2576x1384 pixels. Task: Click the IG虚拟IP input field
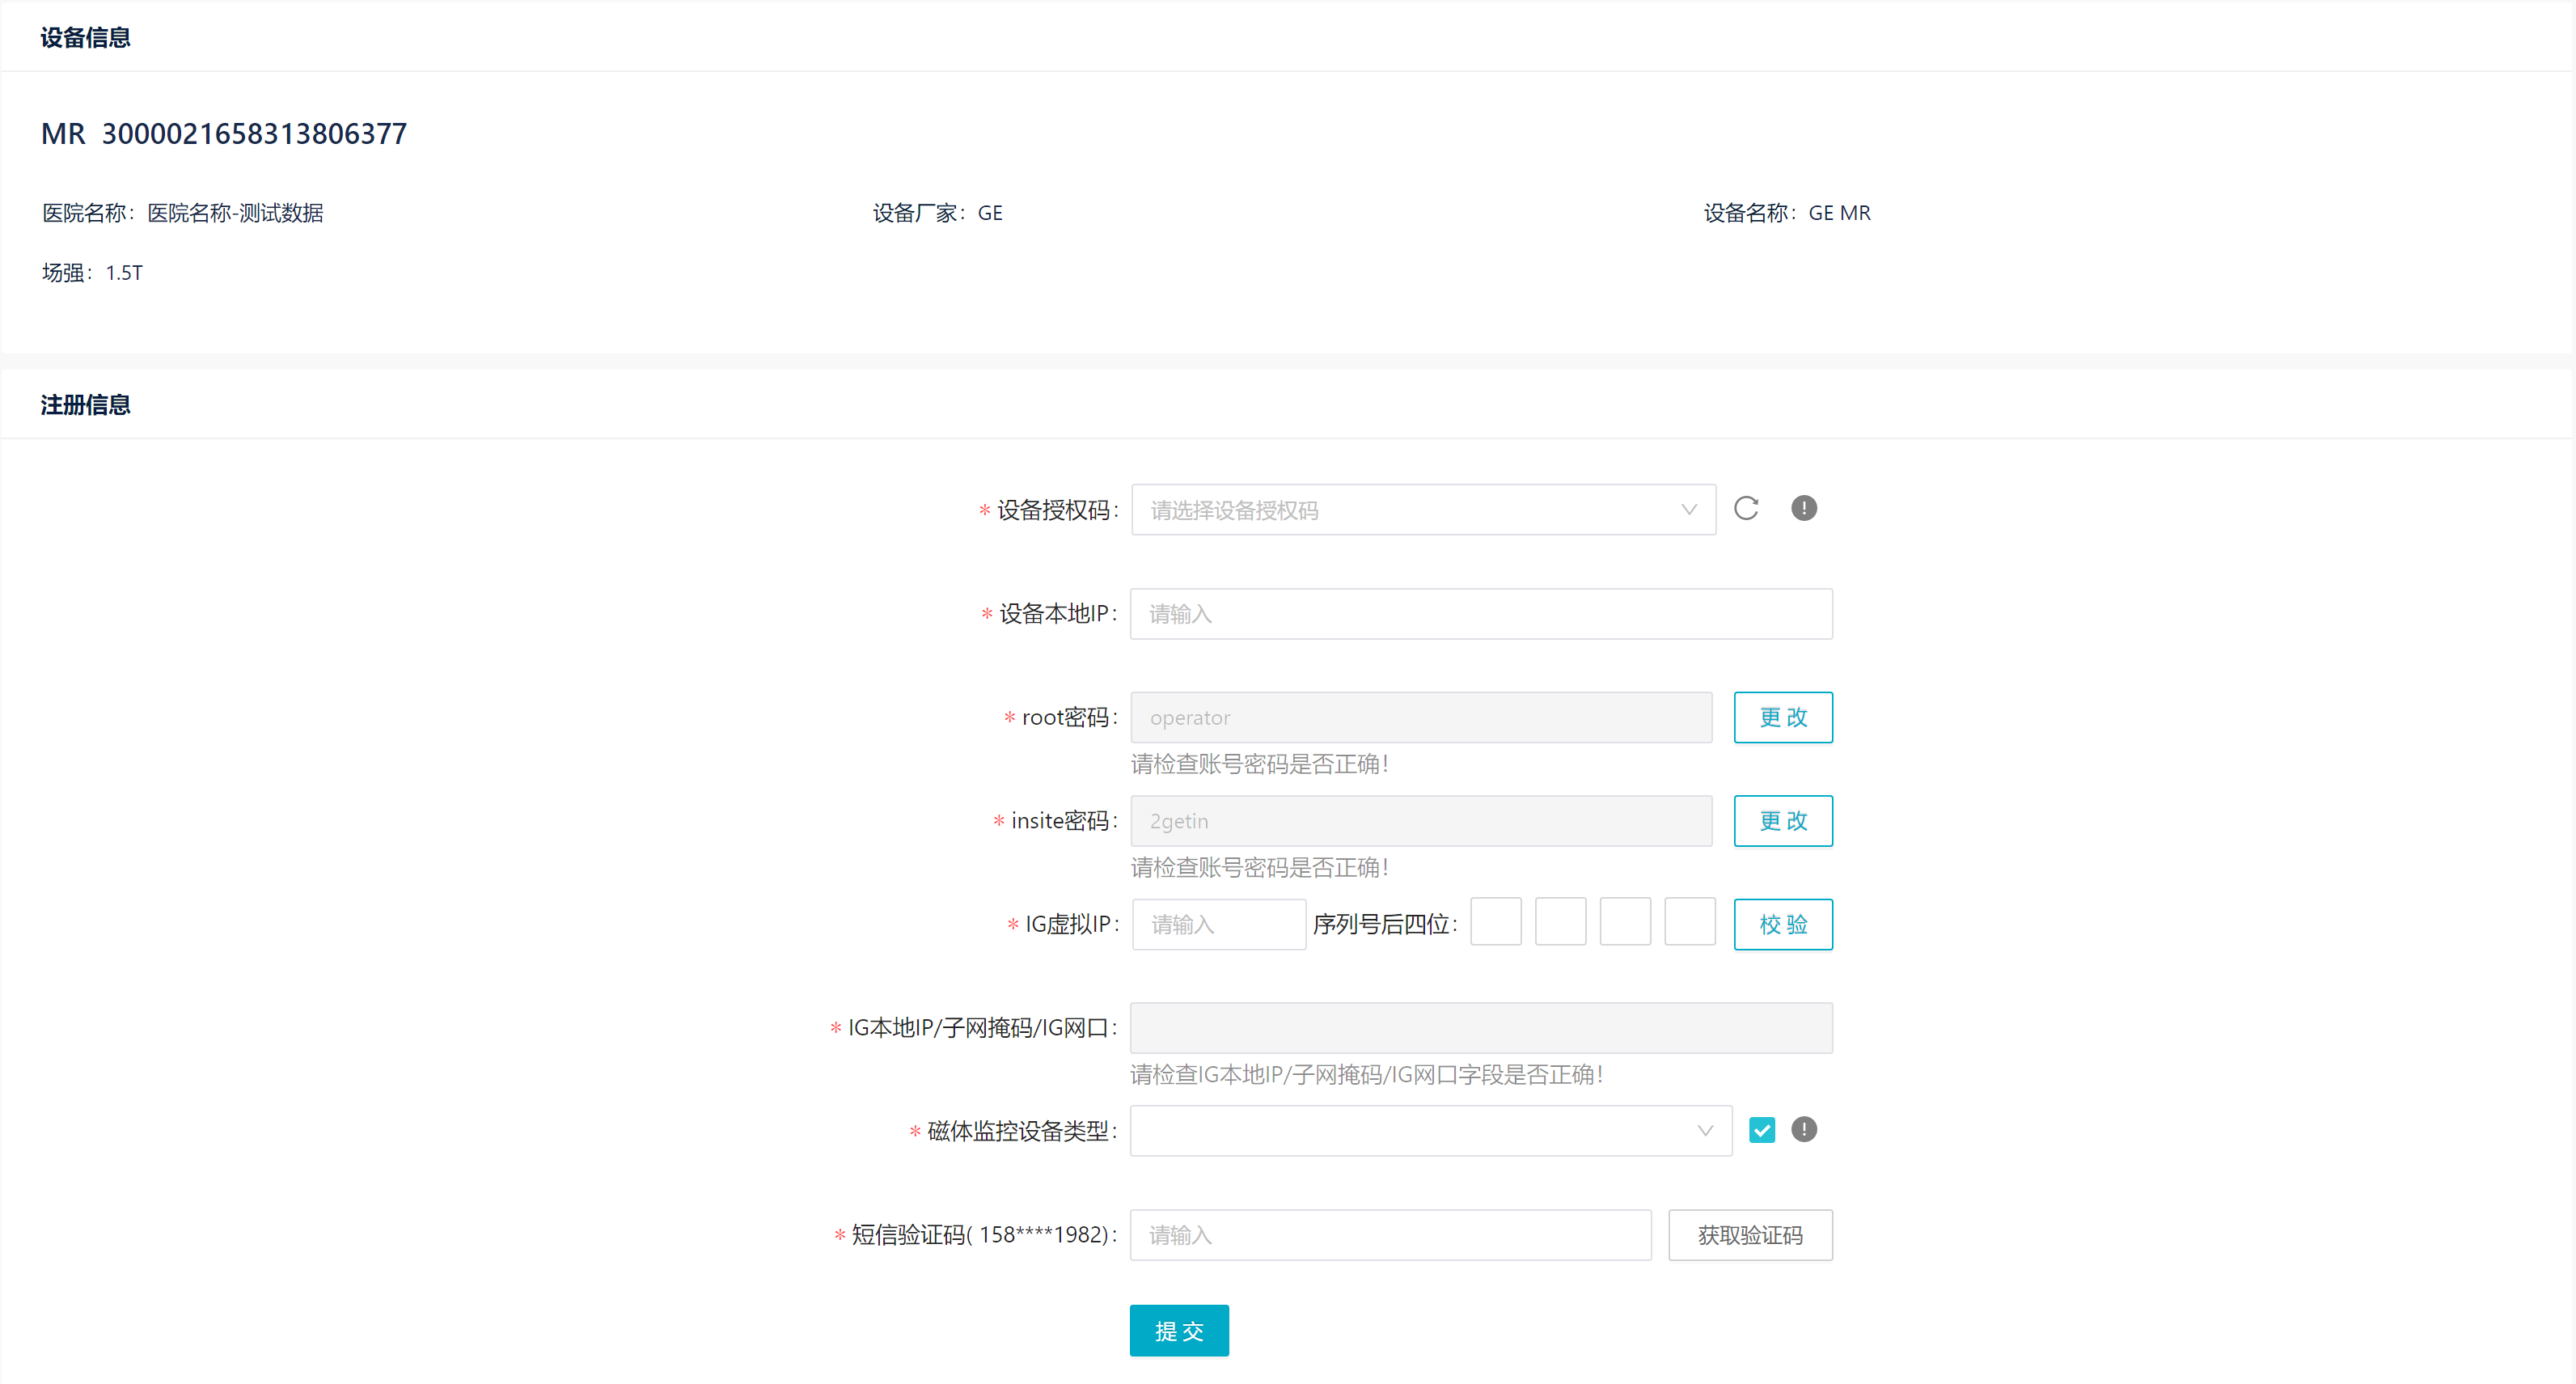pos(1218,924)
